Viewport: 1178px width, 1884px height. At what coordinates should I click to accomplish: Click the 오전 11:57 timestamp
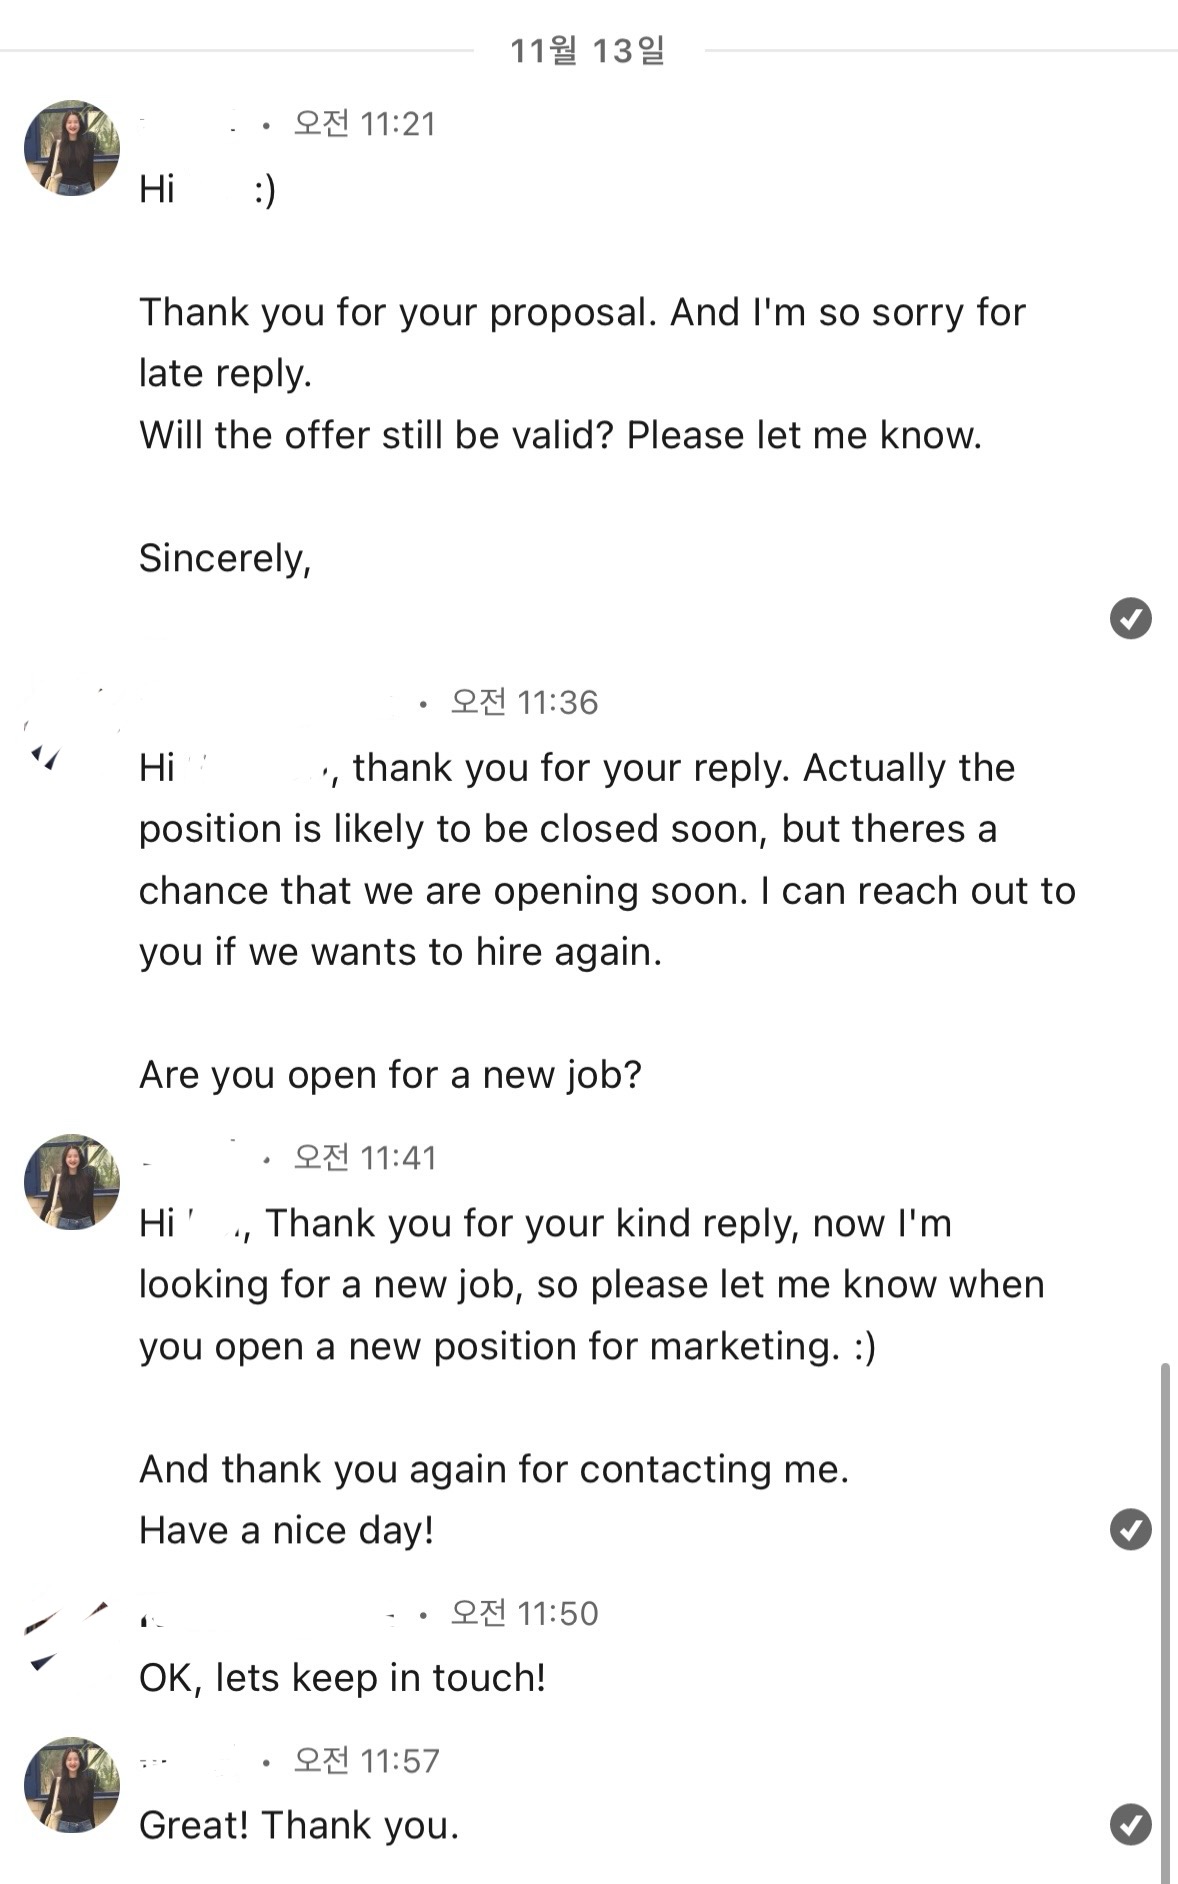pos(365,1760)
